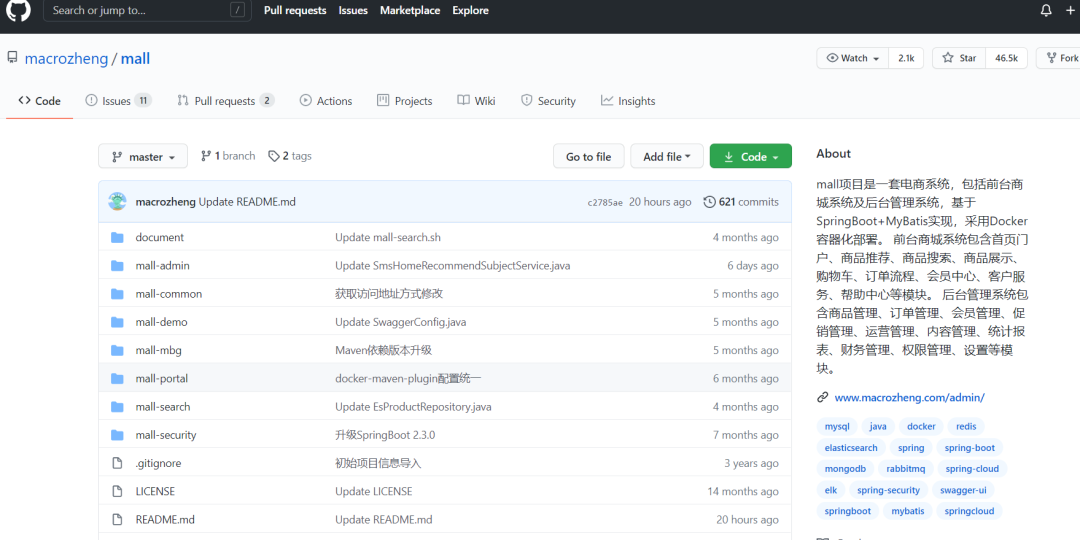1080x540 pixels.
Task: Select the mybatis topic tag
Action: [908, 512]
